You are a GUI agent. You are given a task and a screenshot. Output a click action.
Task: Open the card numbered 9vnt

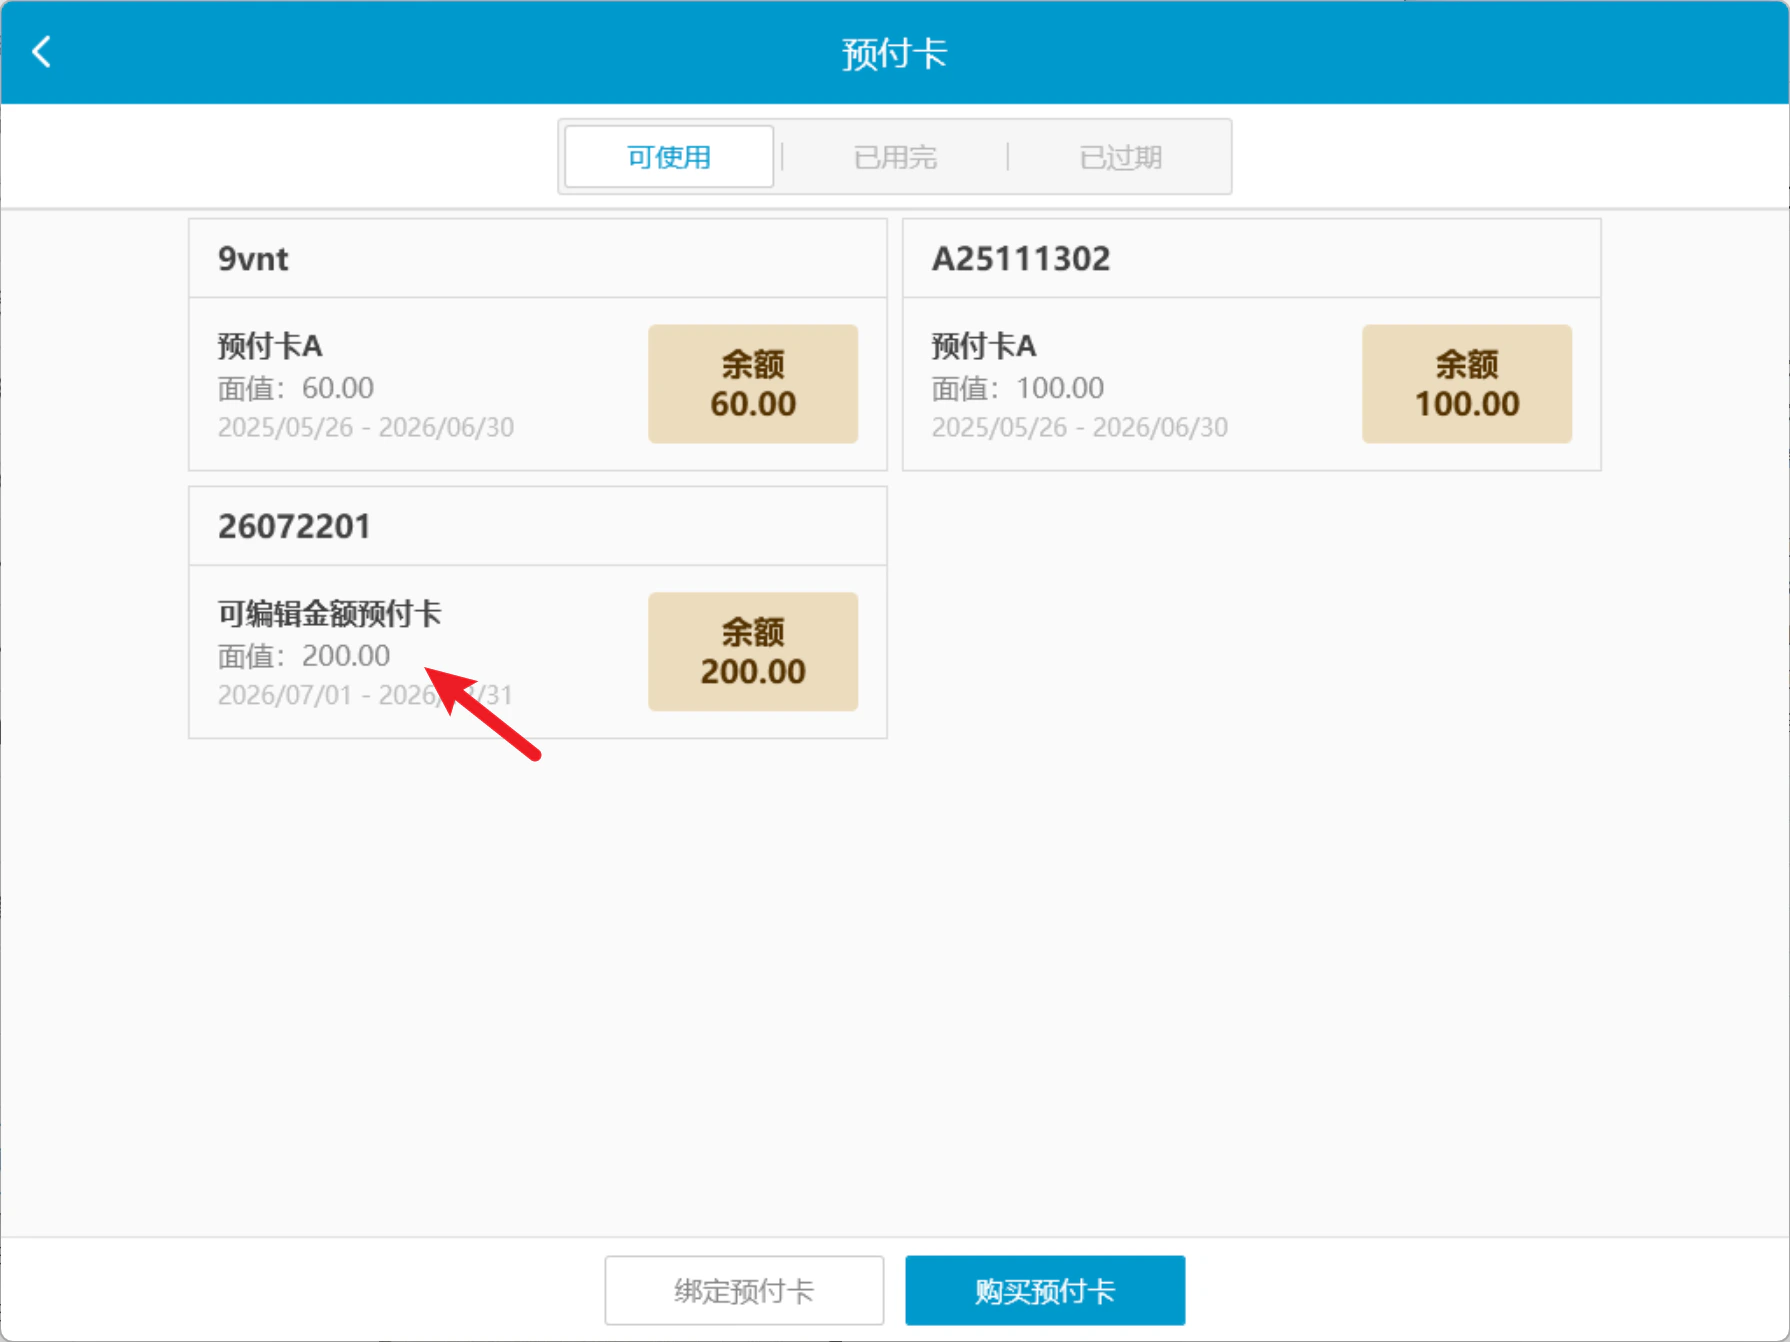tap(538, 345)
